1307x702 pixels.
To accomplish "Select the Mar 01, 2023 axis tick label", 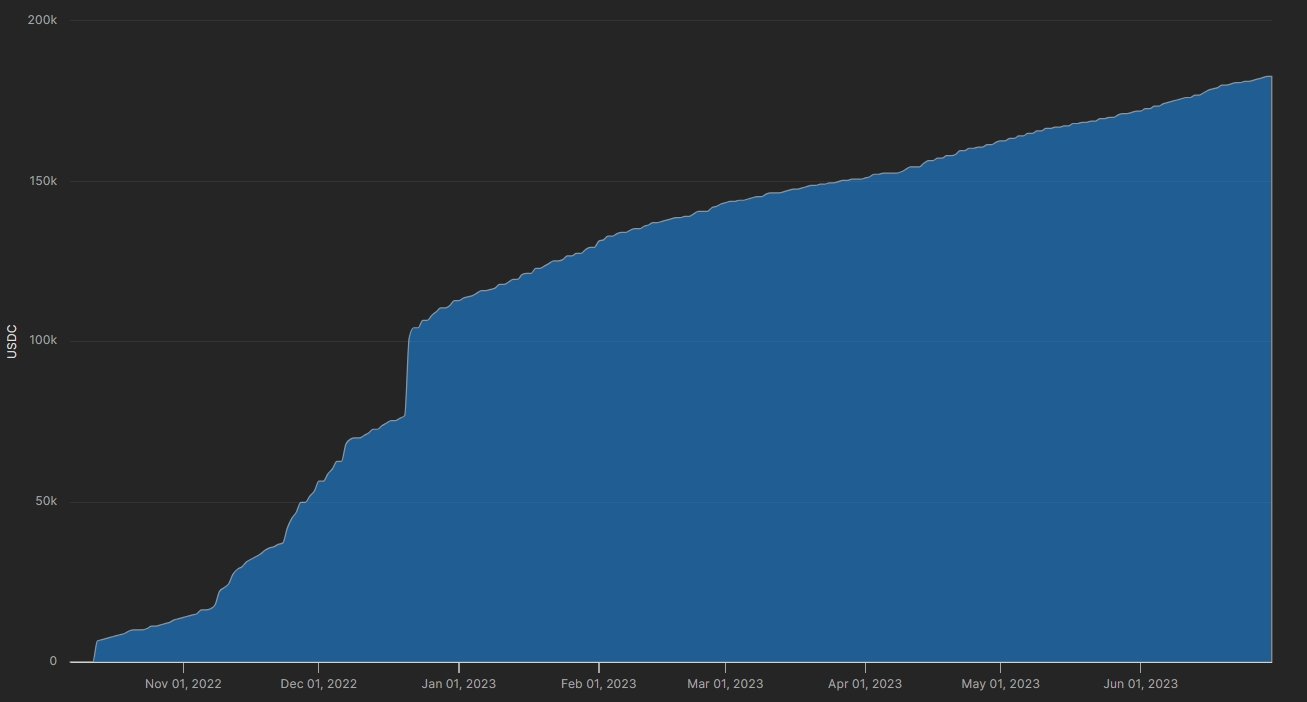I will point(725,684).
